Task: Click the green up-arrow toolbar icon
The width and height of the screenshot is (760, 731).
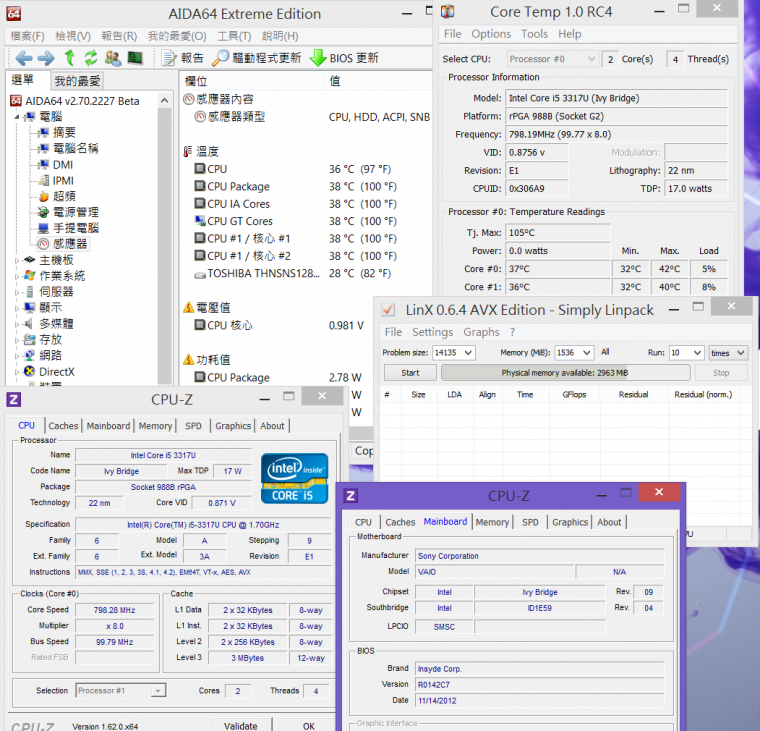Action: (69, 58)
